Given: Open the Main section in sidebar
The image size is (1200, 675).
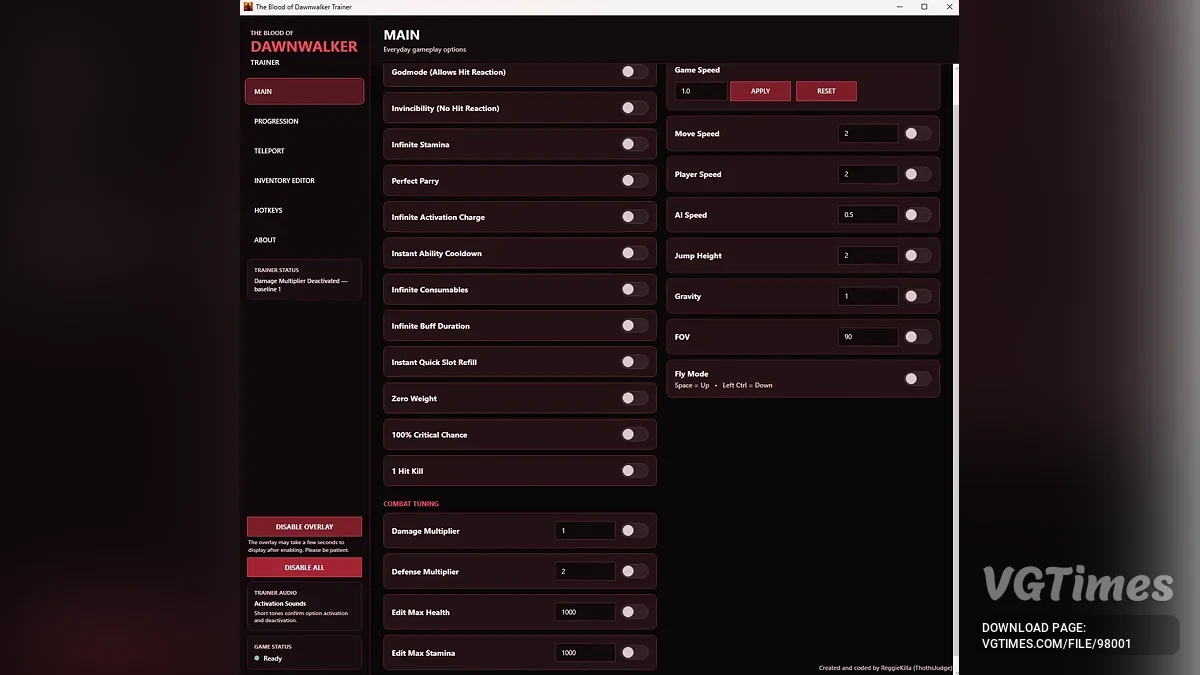Looking at the screenshot, I should click(x=304, y=91).
